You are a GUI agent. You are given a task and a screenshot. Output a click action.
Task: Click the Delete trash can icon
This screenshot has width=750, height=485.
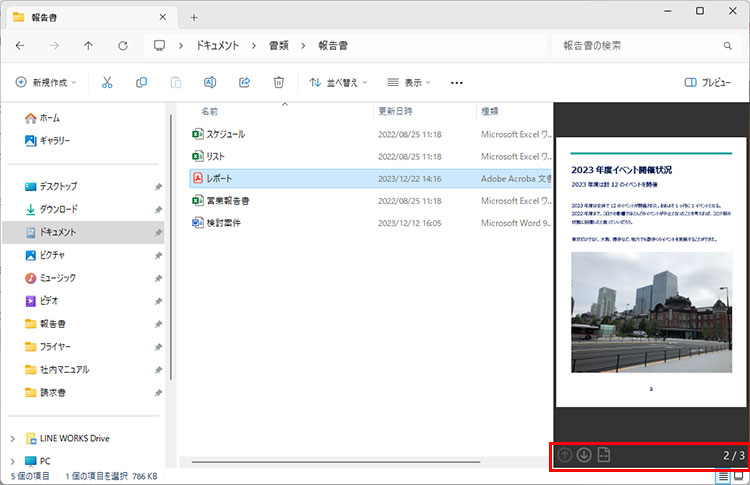point(279,83)
